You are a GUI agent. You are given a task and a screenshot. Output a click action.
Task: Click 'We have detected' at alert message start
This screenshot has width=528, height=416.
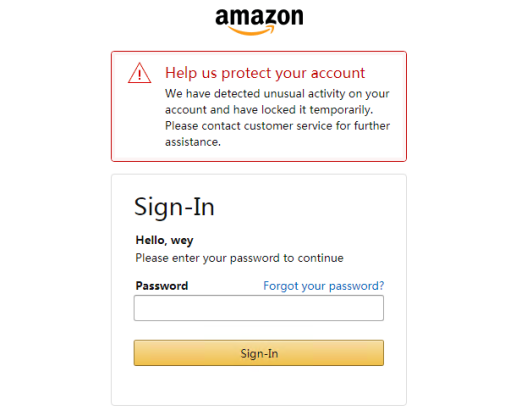[x=212, y=94]
